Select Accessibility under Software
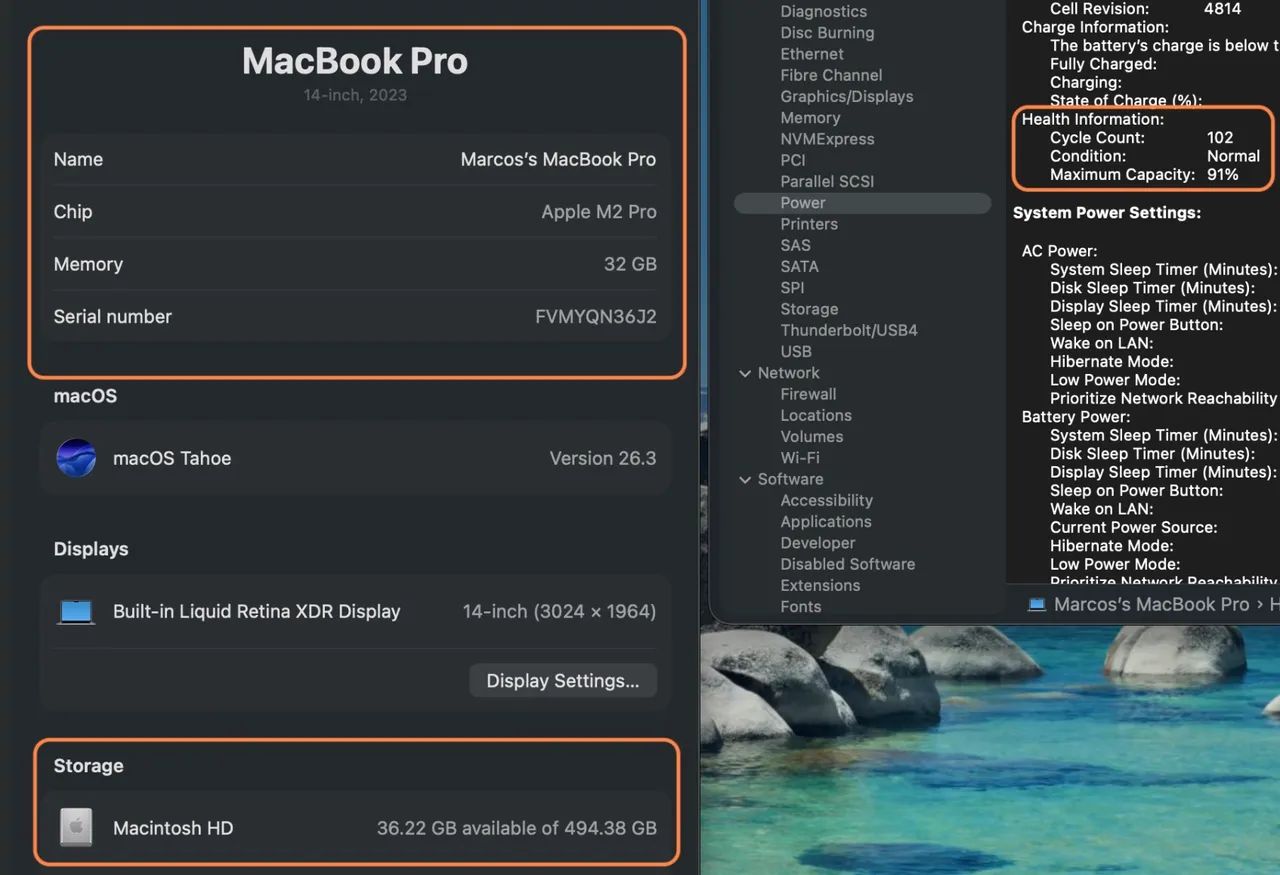The image size is (1280, 875). coord(826,500)
